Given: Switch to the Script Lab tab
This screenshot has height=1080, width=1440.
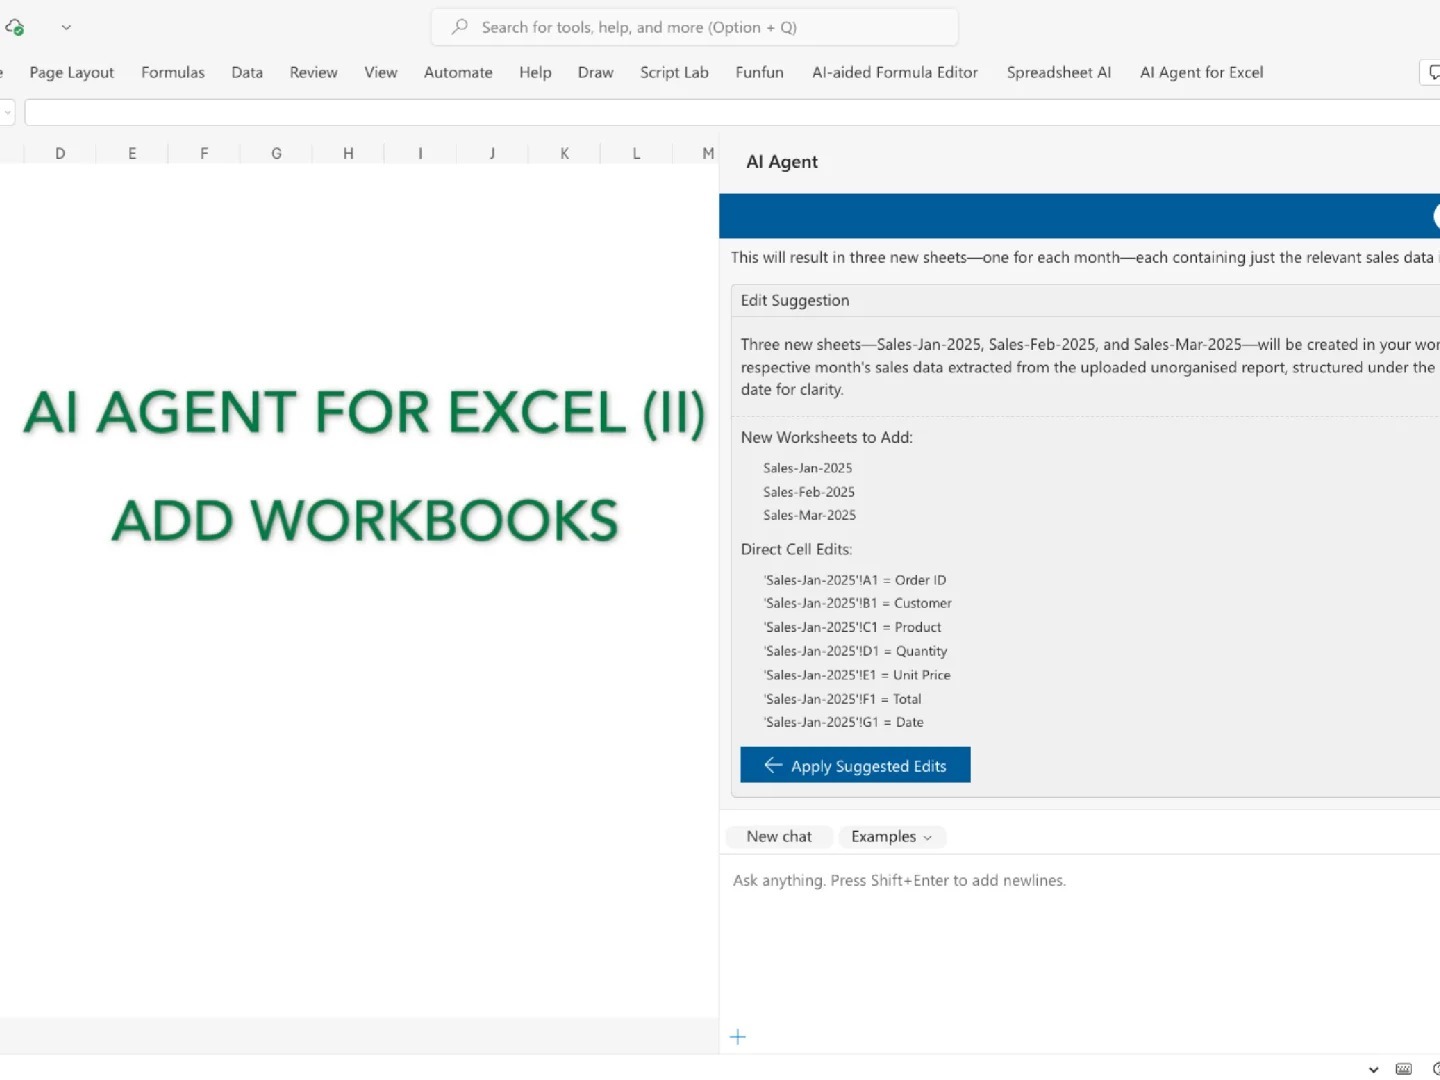Looking at the screenshot, I should click(x=674, y=72).
